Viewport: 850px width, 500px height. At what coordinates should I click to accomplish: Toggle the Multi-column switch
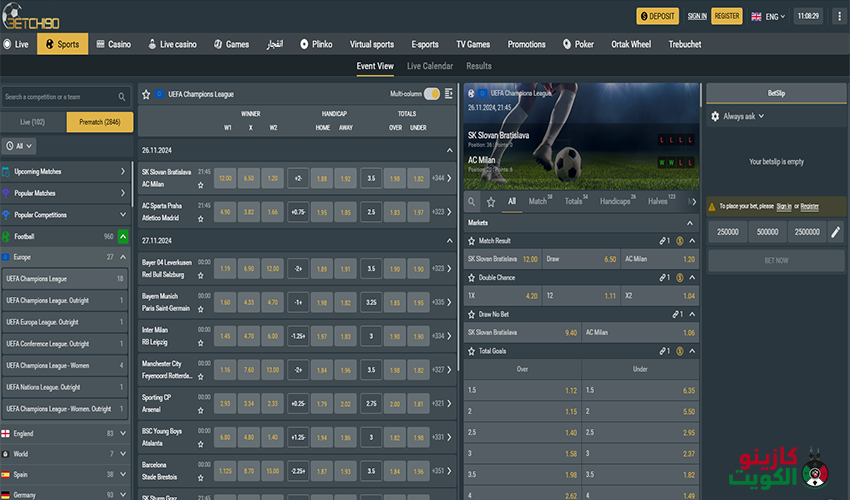tap(431, 94)
